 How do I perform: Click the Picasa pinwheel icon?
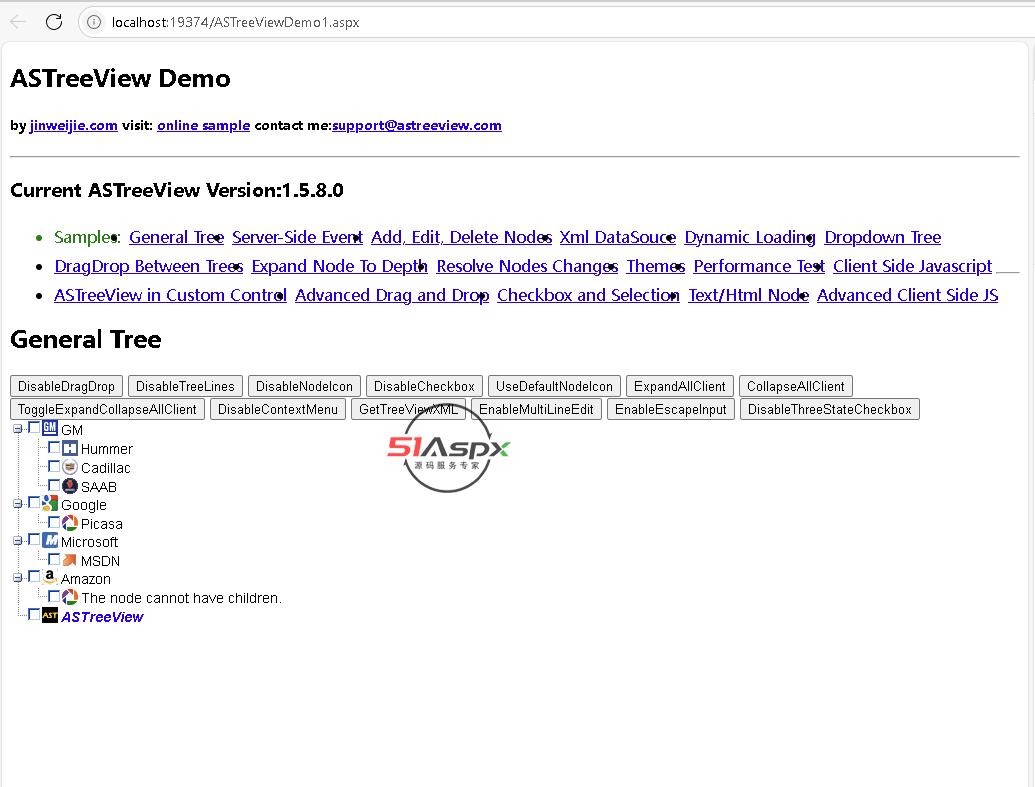click(70, 523)
